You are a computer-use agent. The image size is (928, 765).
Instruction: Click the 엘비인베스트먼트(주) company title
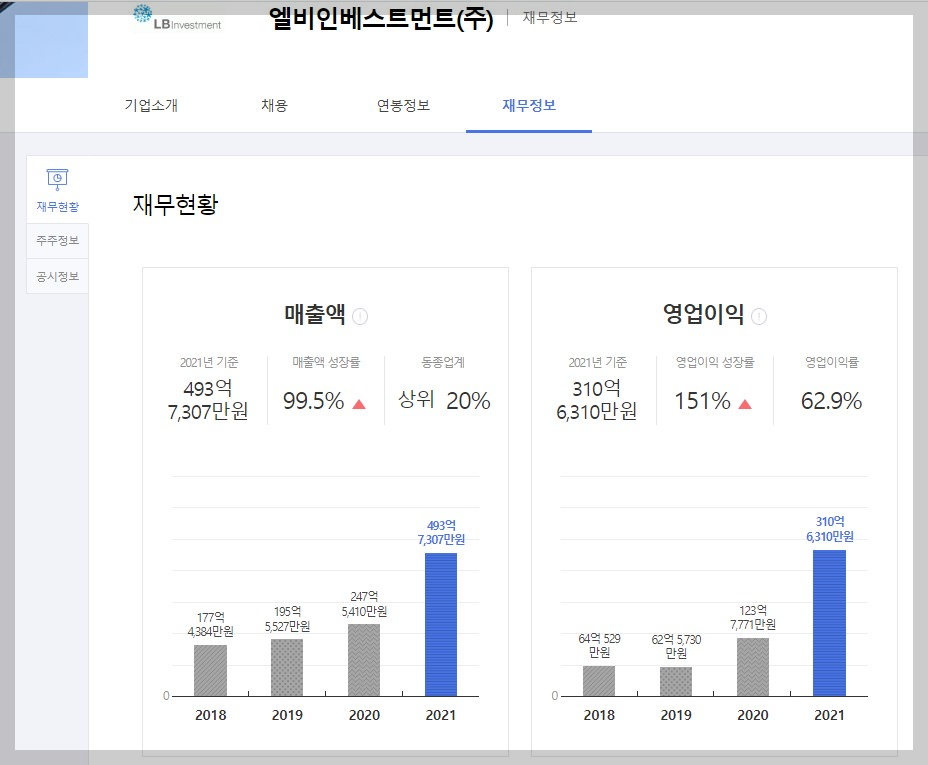tap(381, 18)
